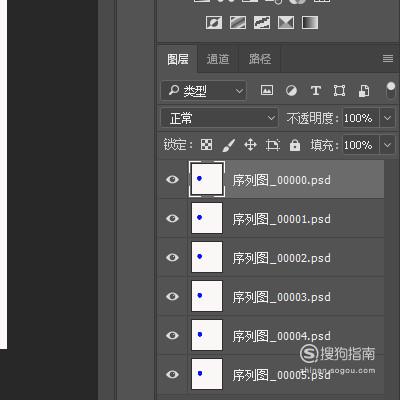Image resolution: width=400 pixels, height=400 pixels.
Task: Filter layers by pixel layers icon
Action: [267, 90]
